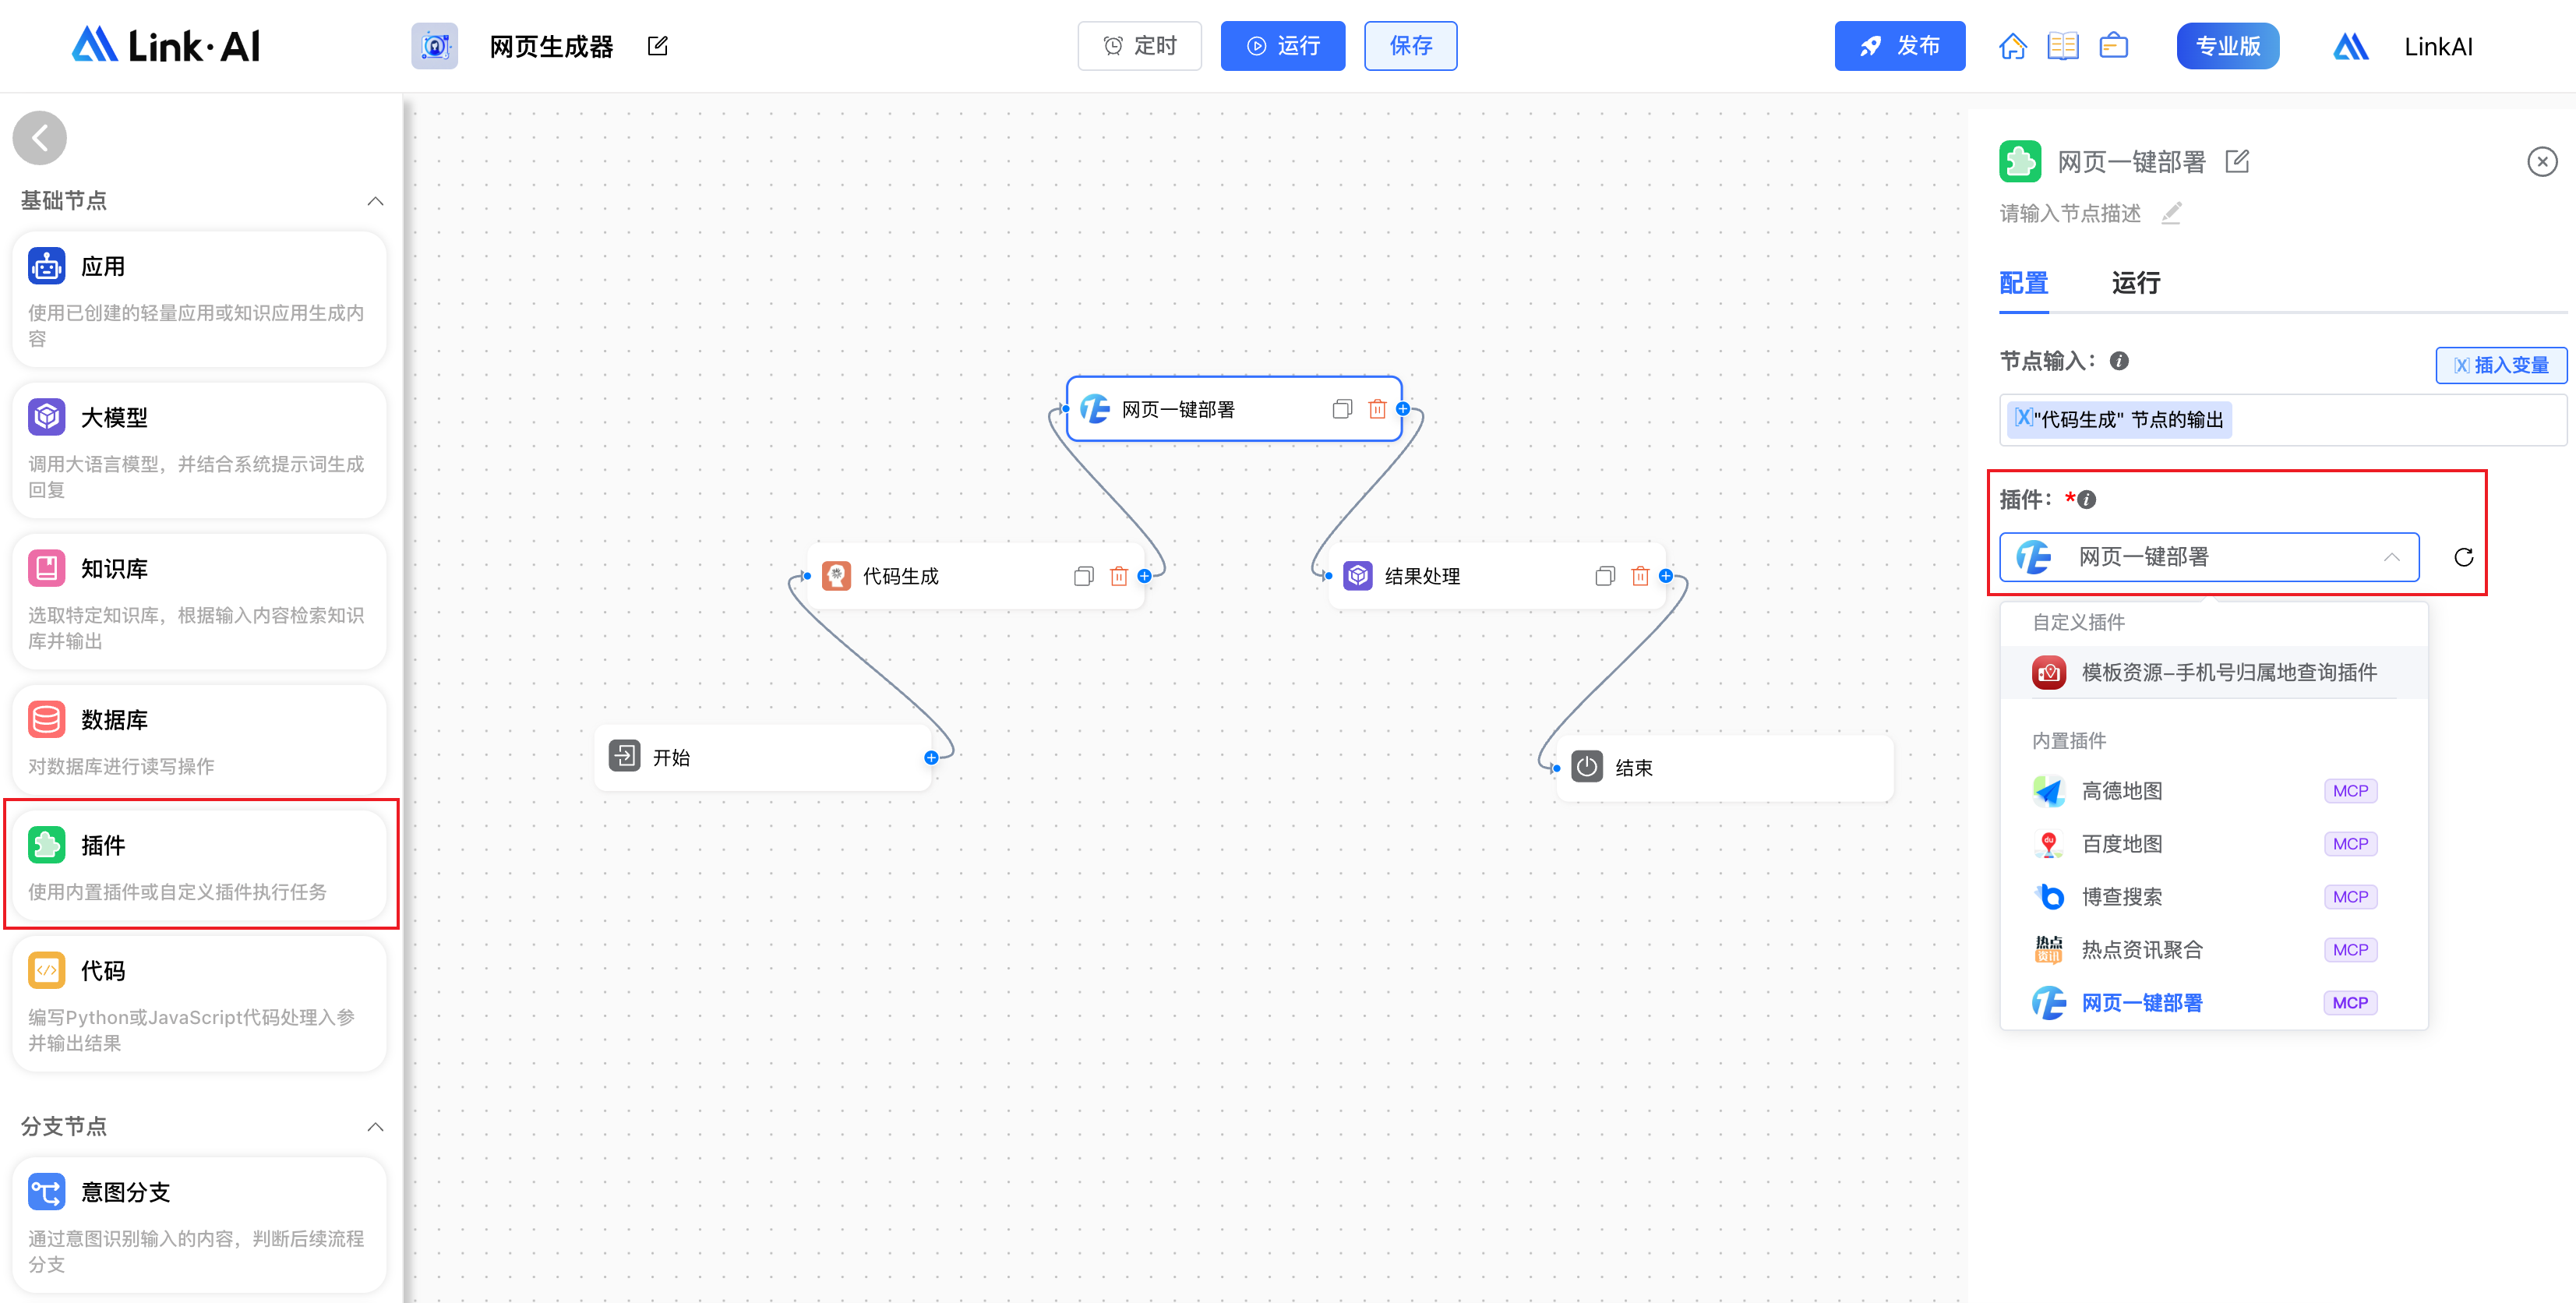Switch to the 配置 tab

coord(2024,283)
